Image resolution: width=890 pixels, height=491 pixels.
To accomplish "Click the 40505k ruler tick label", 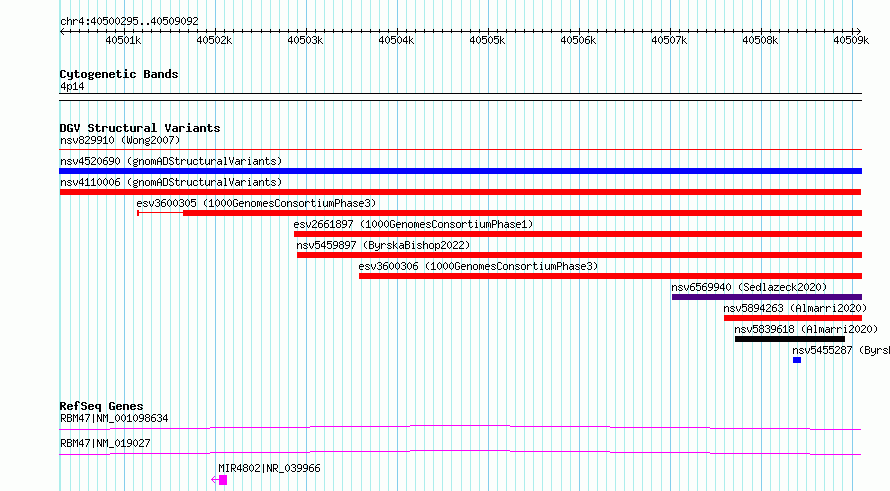I will tap(487, 40).
